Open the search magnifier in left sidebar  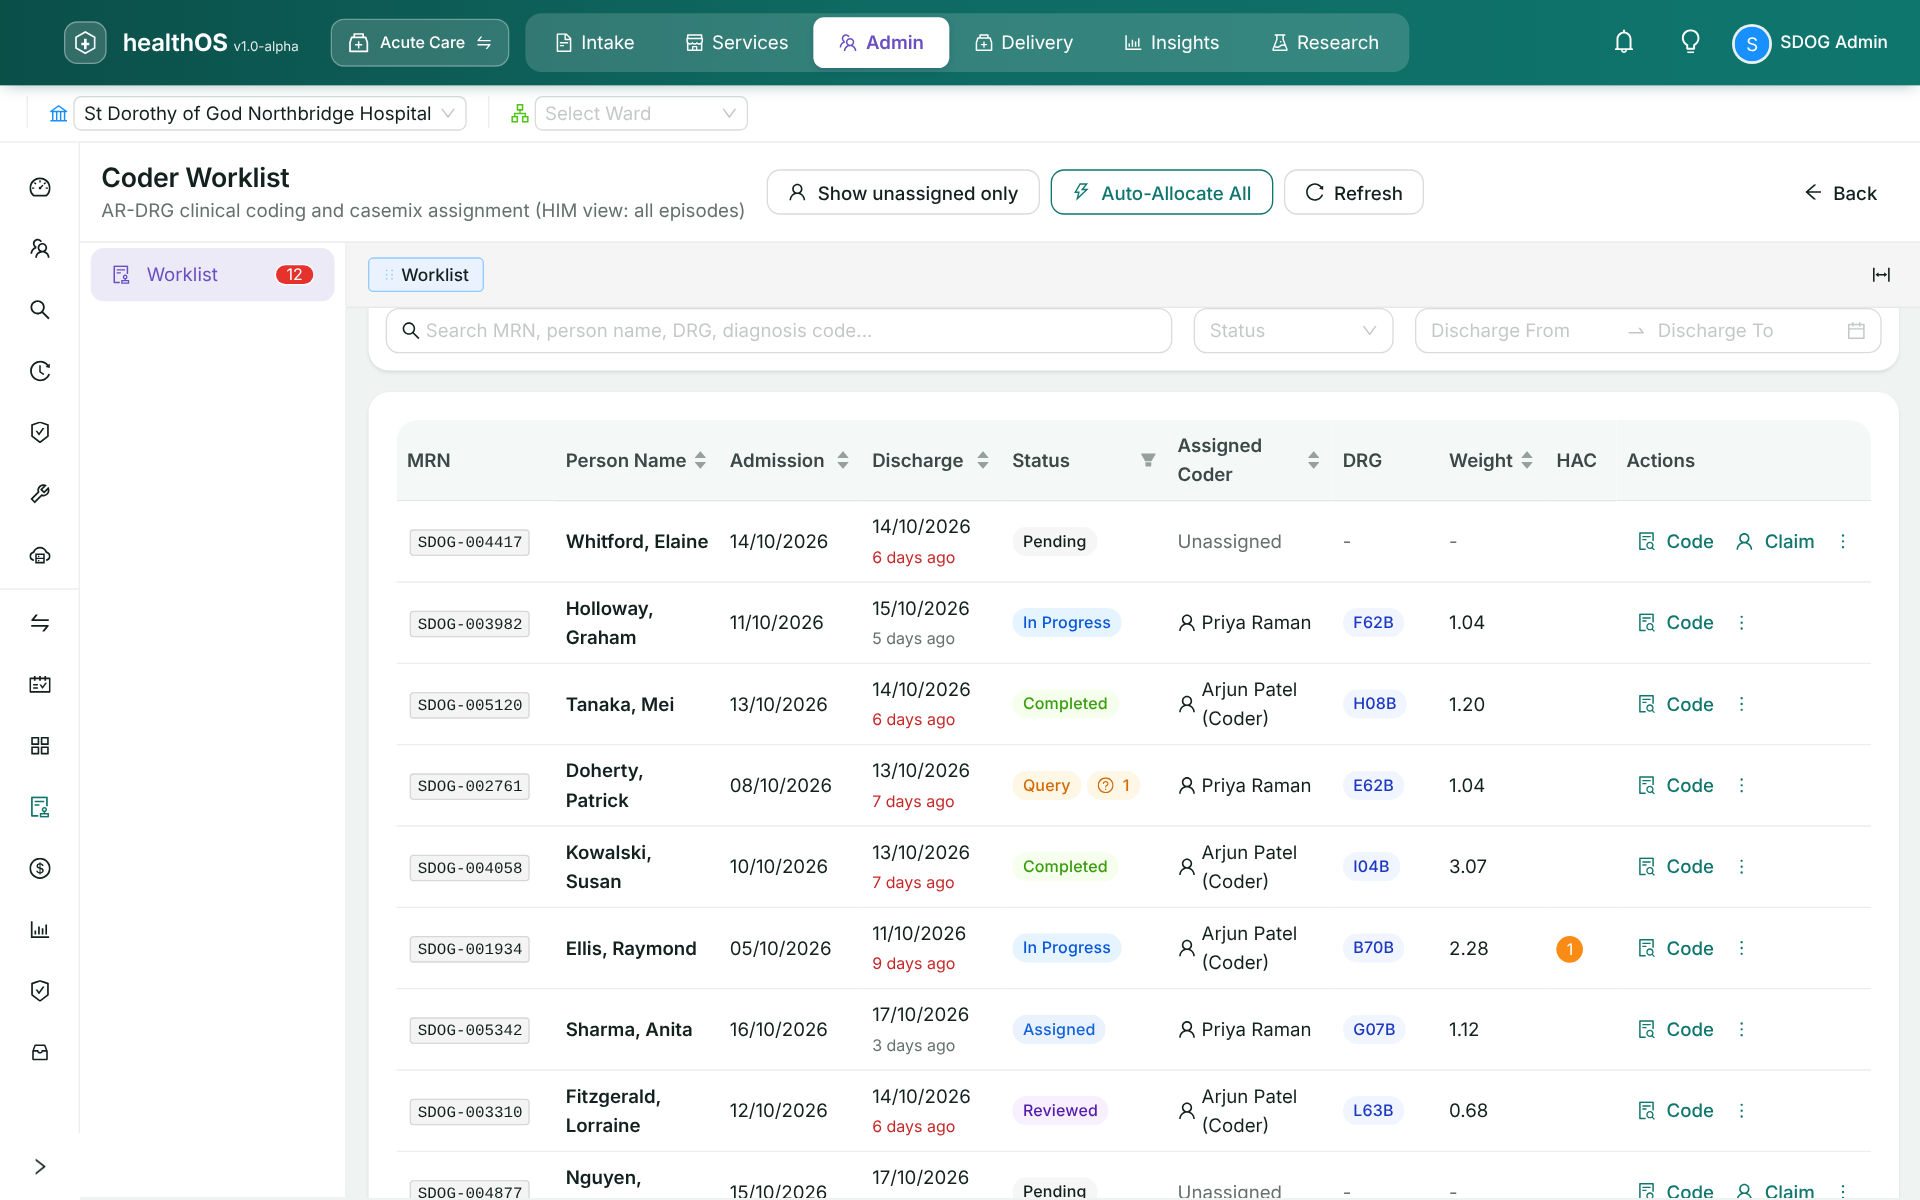(x=40, y=310)
